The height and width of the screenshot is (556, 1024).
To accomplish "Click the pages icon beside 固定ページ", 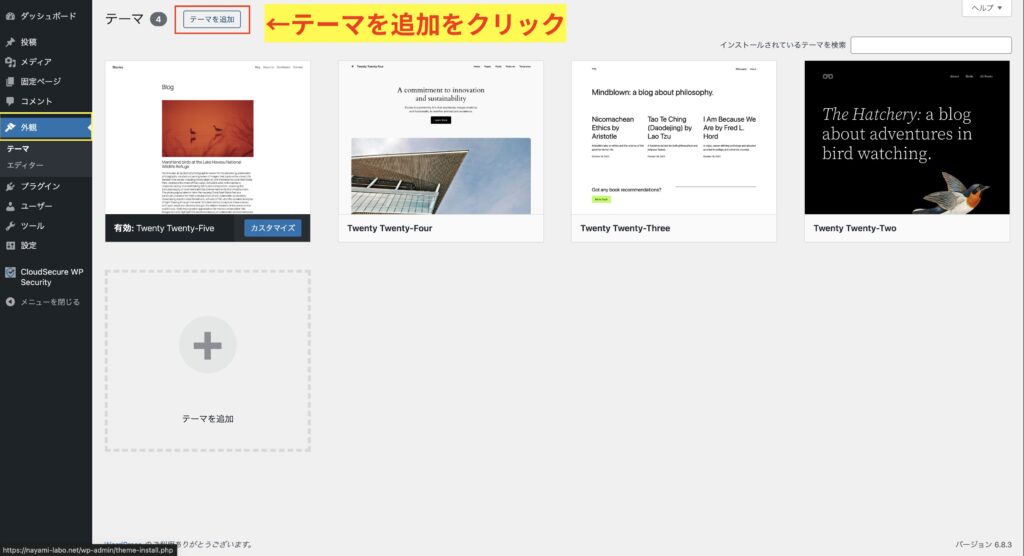I will [x=10, y=81].
